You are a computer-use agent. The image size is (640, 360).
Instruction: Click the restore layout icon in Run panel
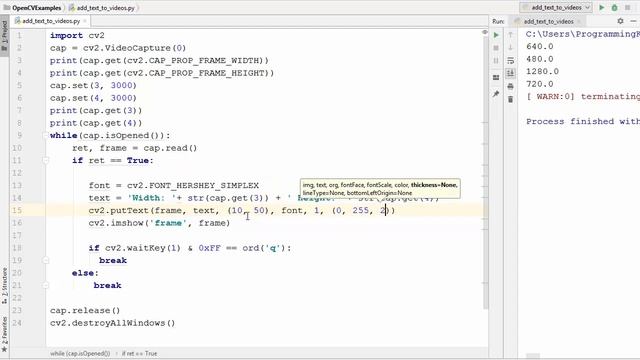[496, 78]
